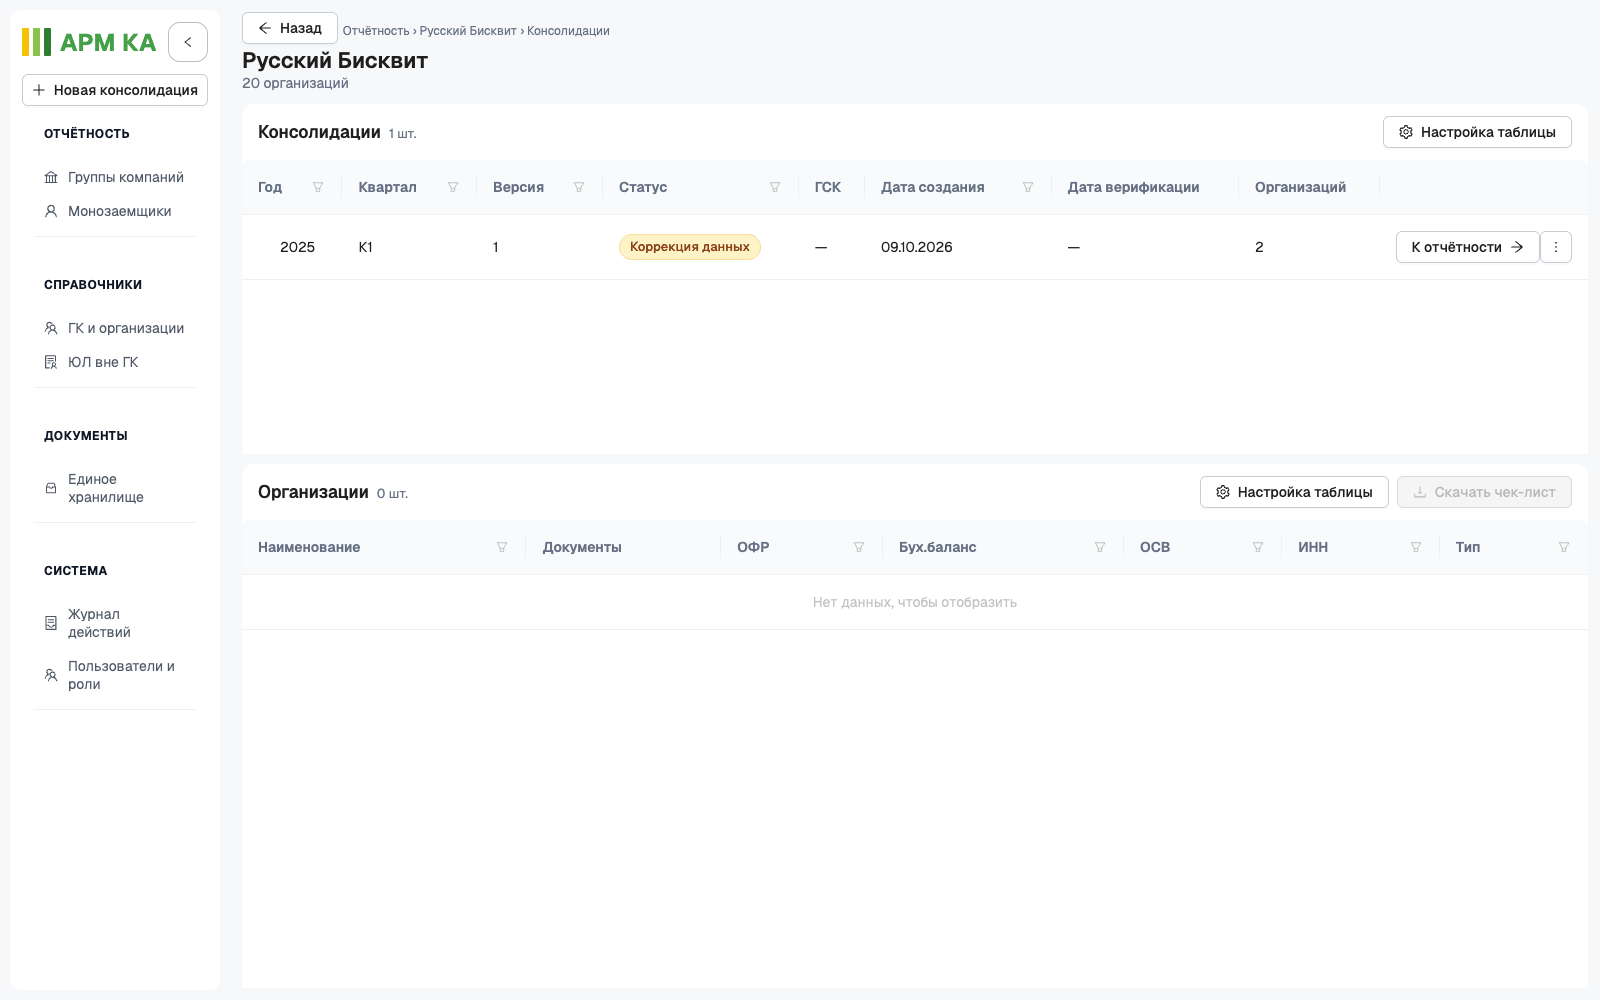The width and height of the screenshot is (1600, 1000).
Task: Open ЮЛ вне ГК directory
Action: tap(115, 362)
